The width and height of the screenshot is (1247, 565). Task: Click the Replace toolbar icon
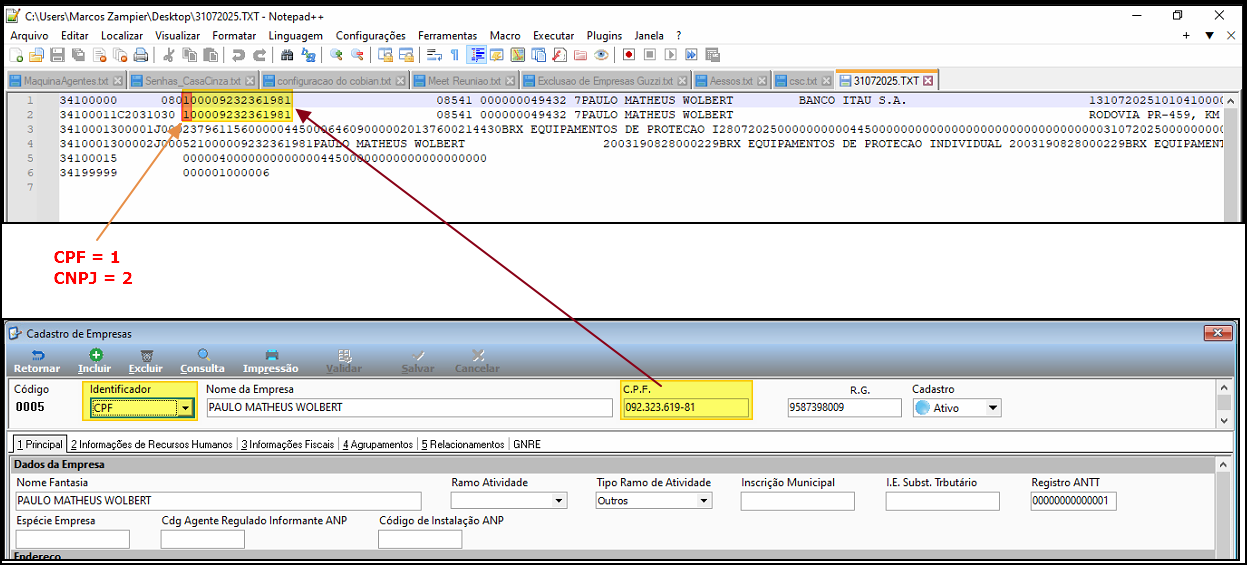click(309, 55)
